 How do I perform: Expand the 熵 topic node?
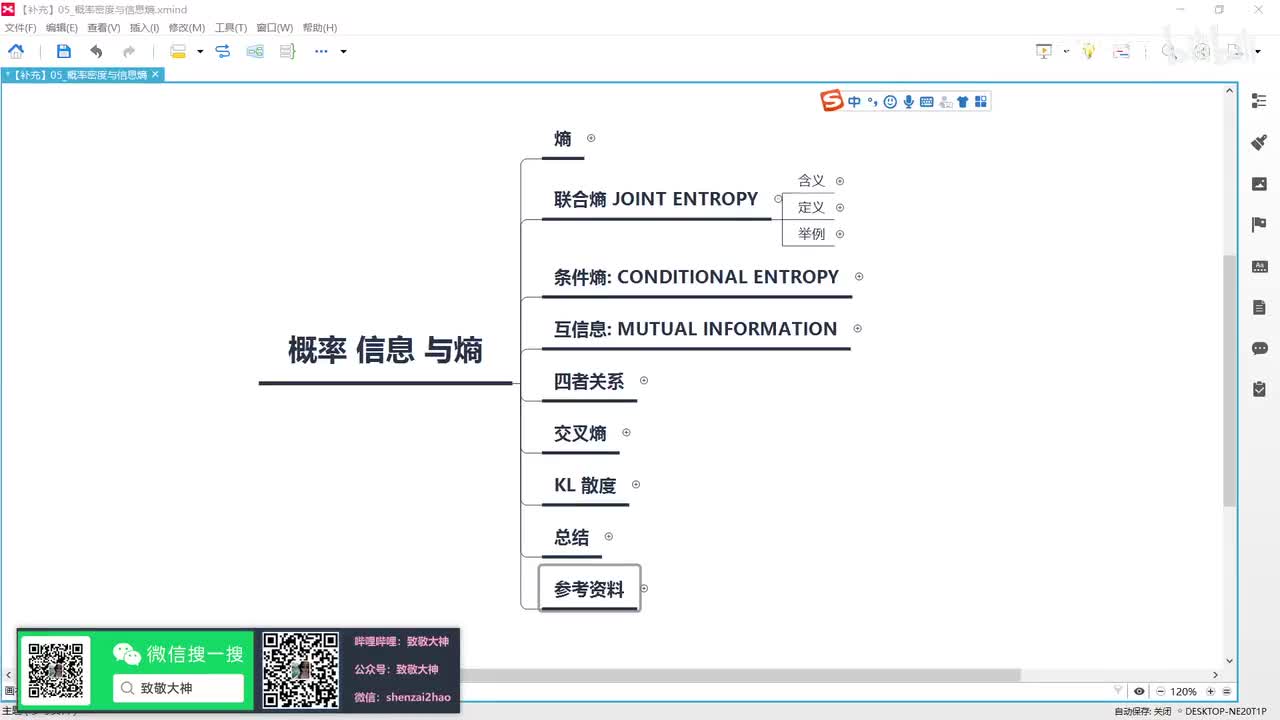click(591, 138)
